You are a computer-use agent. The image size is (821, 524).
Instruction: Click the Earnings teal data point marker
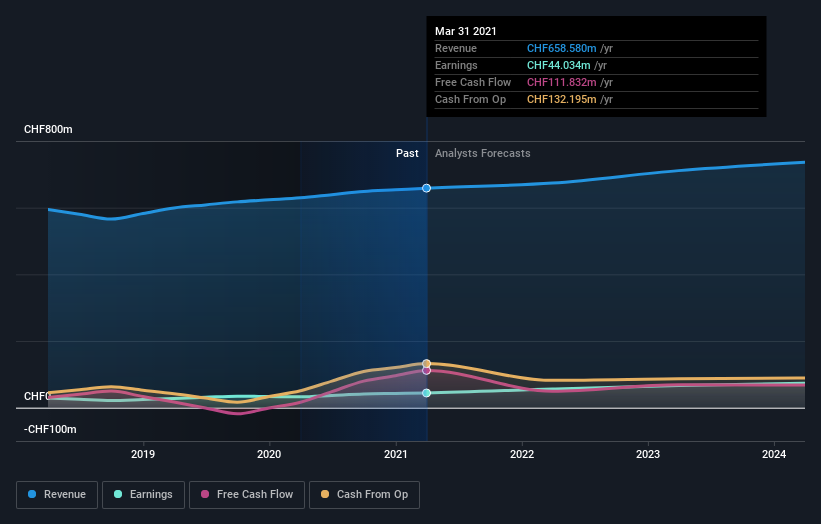[427, 393]
